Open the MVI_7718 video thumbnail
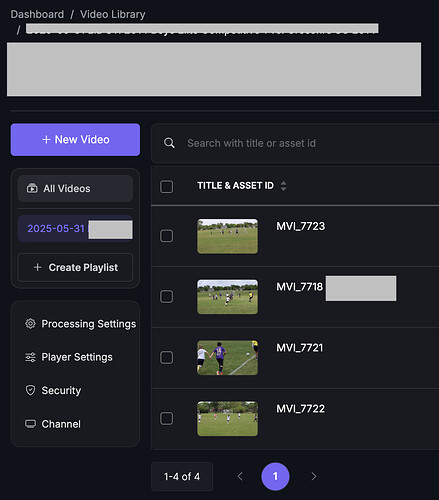 tap(227, 297)
